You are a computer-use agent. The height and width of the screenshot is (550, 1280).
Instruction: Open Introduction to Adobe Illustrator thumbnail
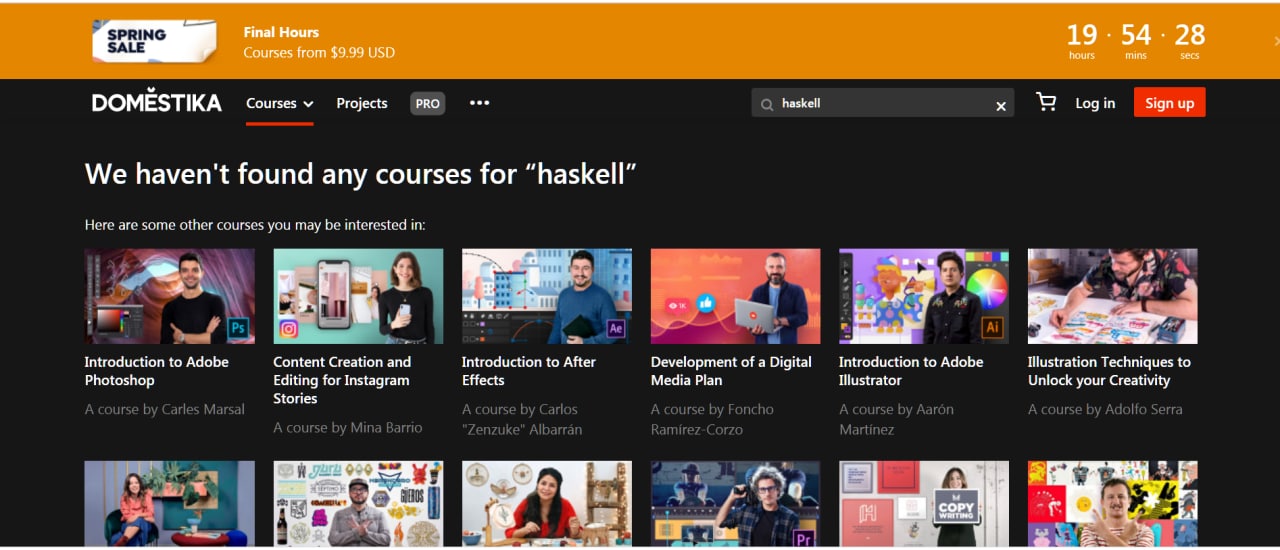tap(924, 296)
